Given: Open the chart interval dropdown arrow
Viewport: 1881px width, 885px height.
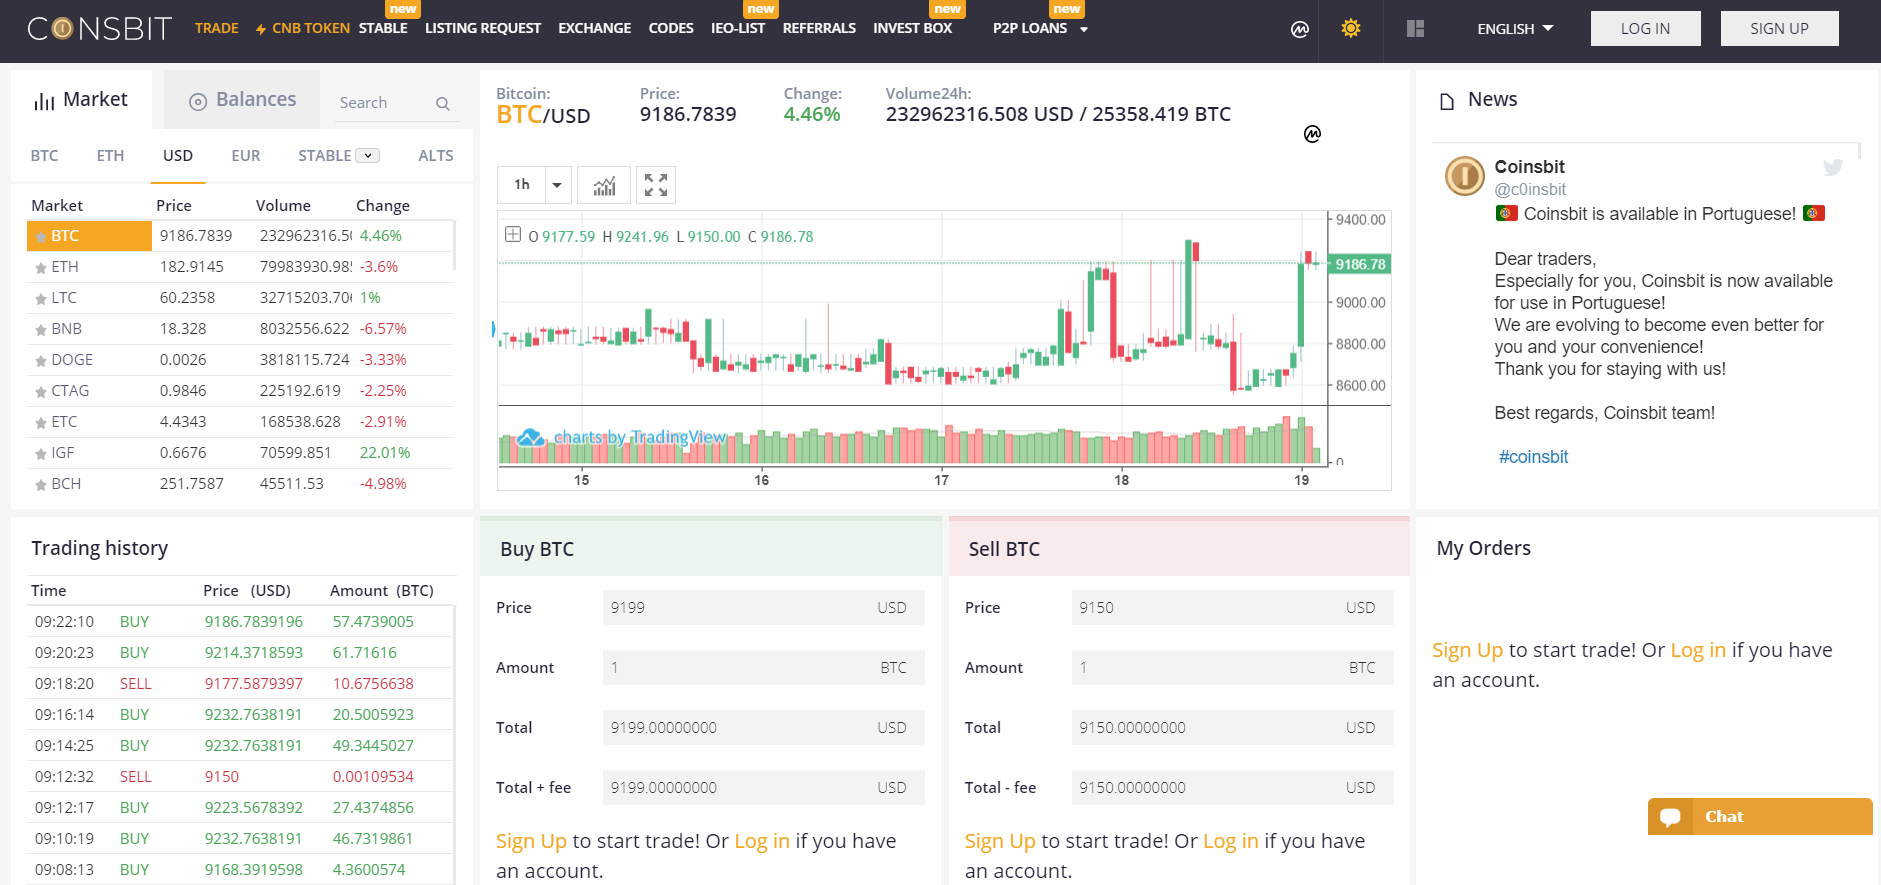Looking at the screenshot, I should (x=557, y=185).
